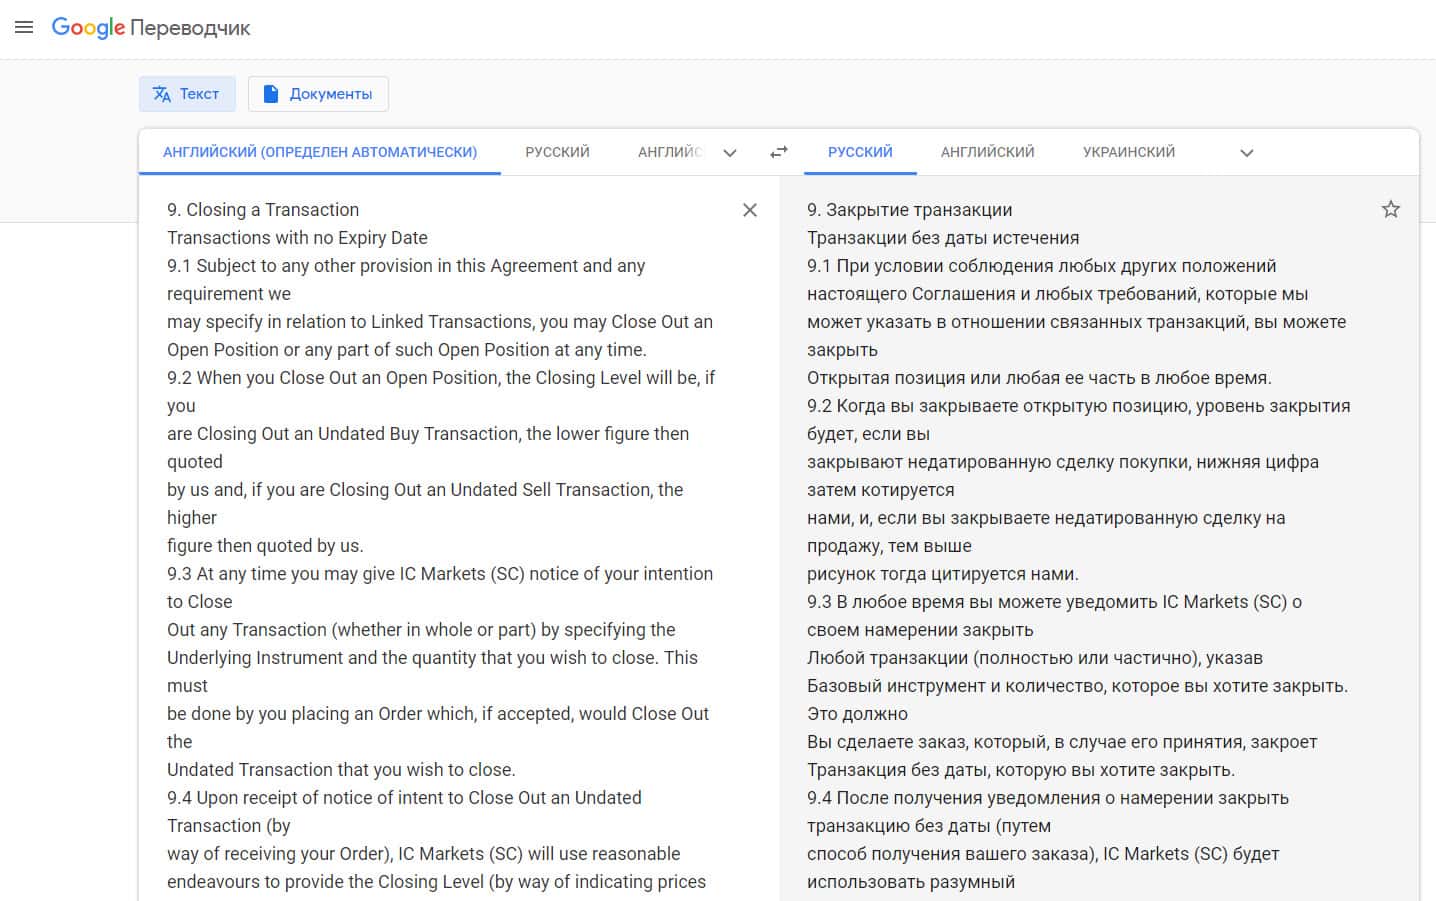Click the line "may specify in relation to Linked Transactions"
The height and width of the screenshot is (901, 1436).
(440, 322)
